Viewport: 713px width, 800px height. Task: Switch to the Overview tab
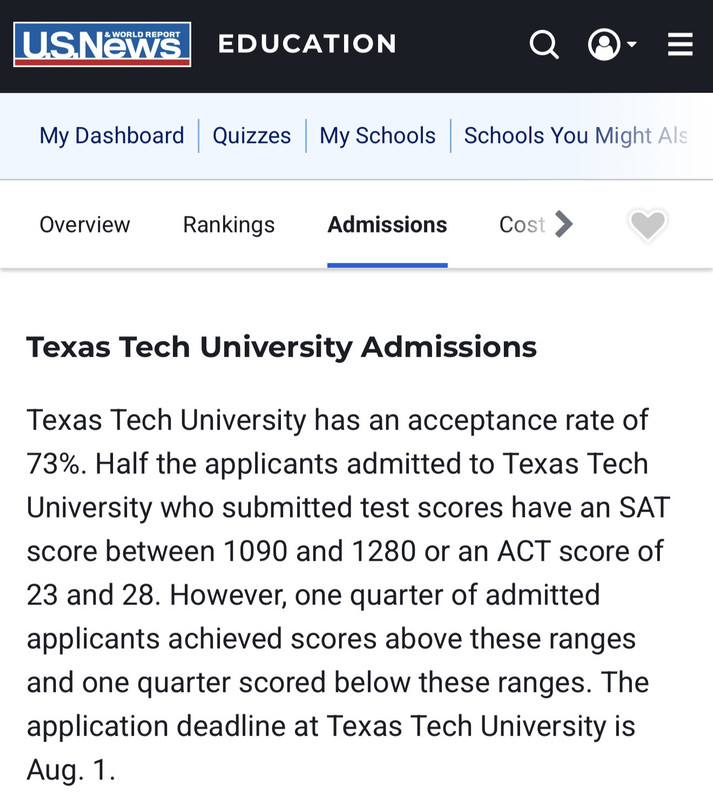[x=84, y=225]
